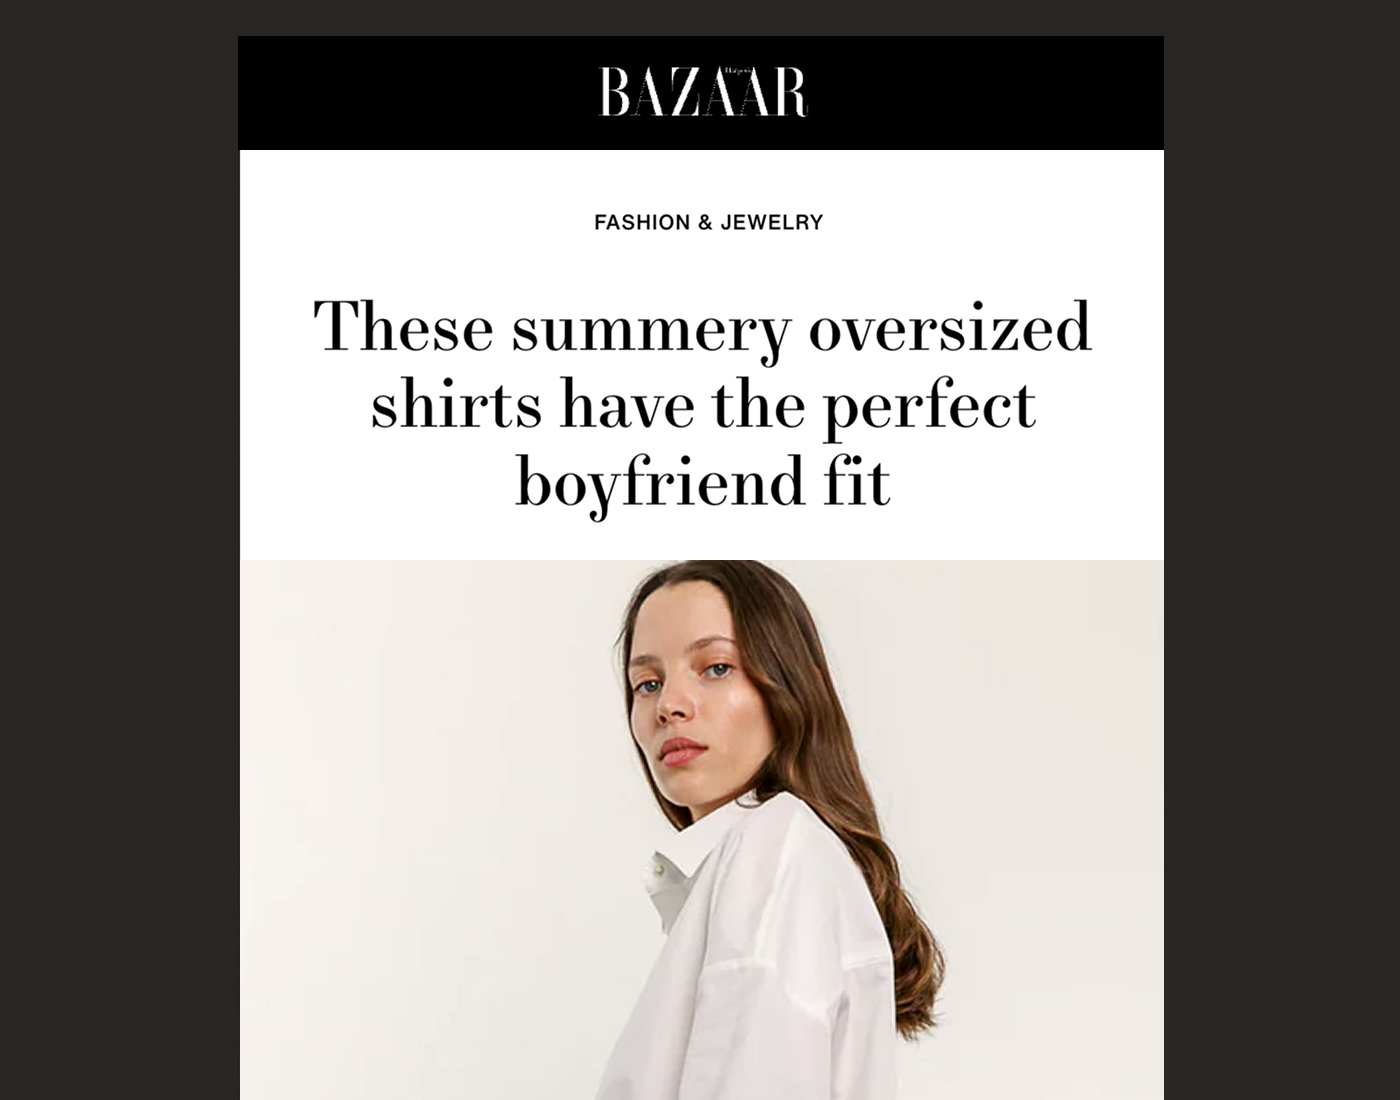
Task: Click the small Harper's text above BAZAAR
Action: [x=738, y=72]
